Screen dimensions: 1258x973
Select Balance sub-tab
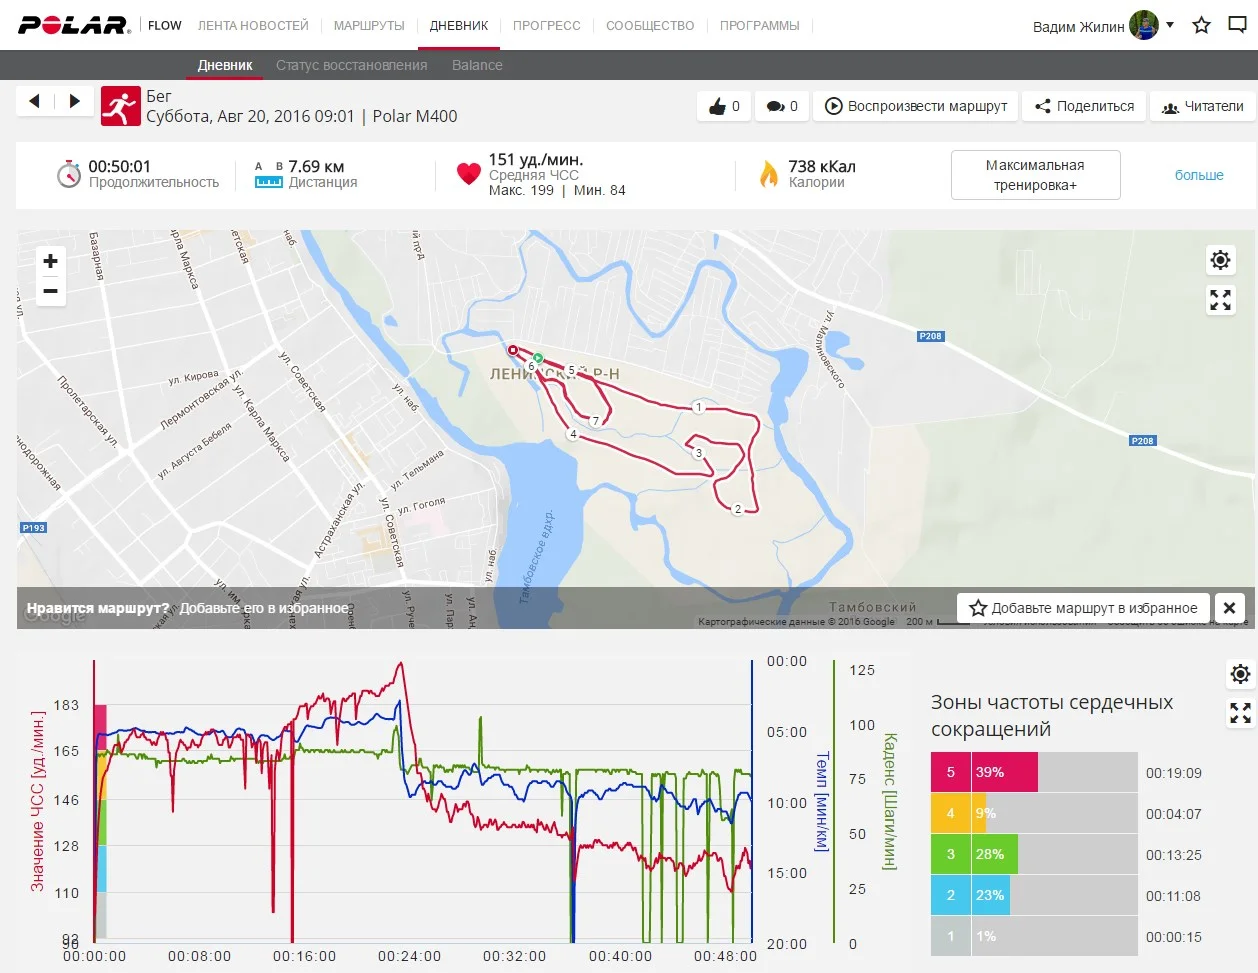pos(477,65)
